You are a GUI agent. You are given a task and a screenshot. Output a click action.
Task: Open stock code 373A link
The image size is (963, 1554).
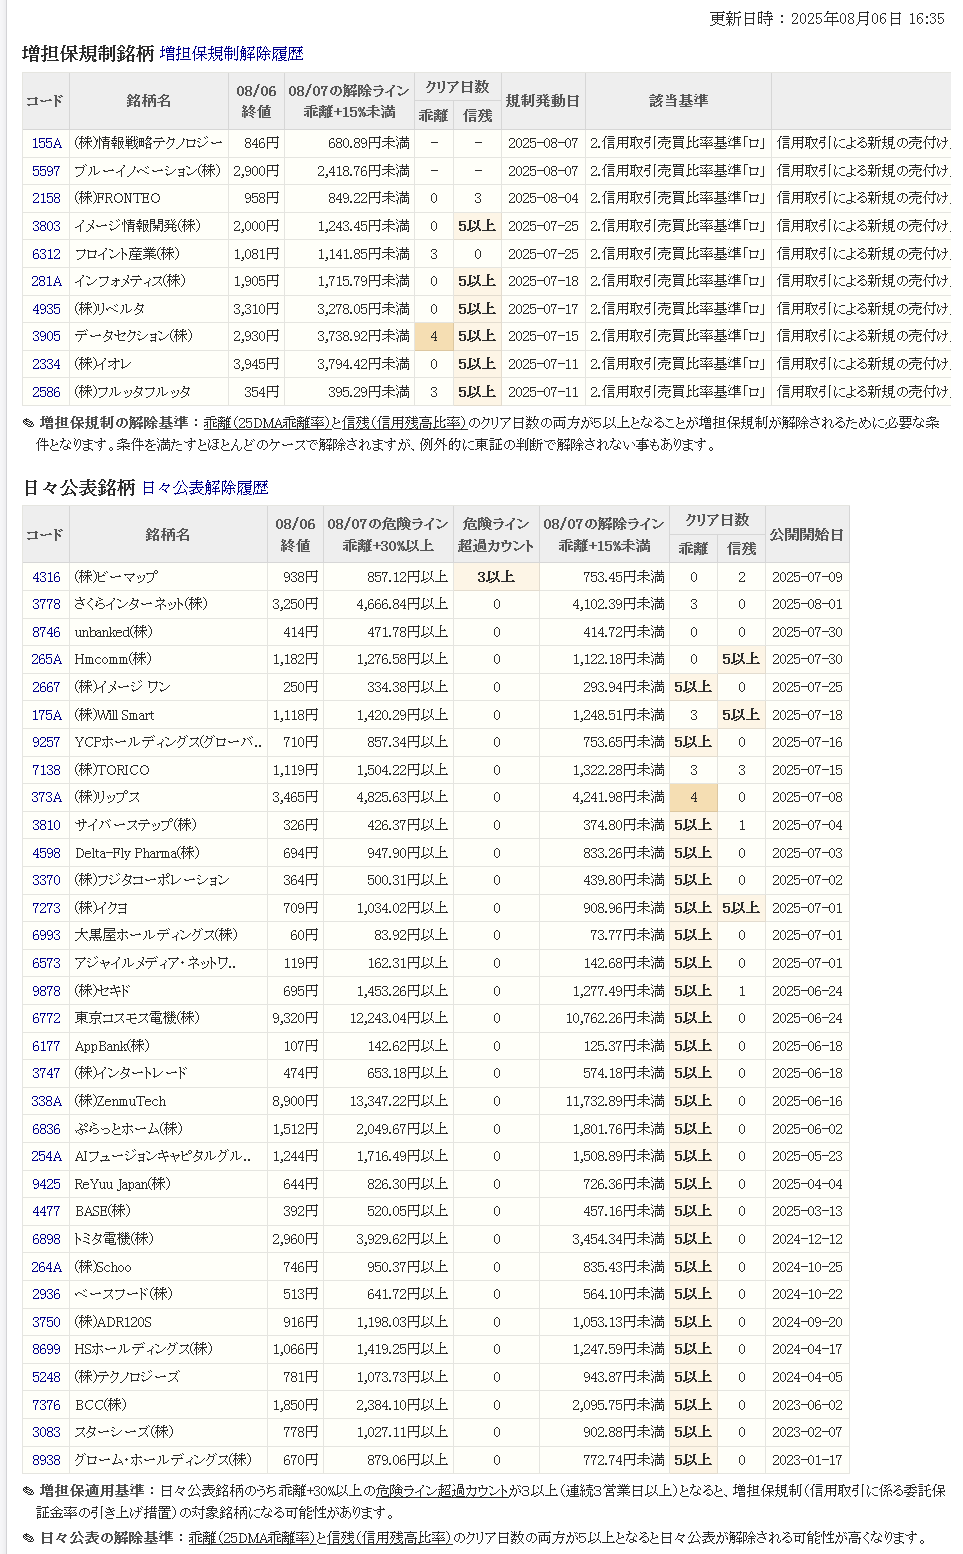click(x=46, y=797)
